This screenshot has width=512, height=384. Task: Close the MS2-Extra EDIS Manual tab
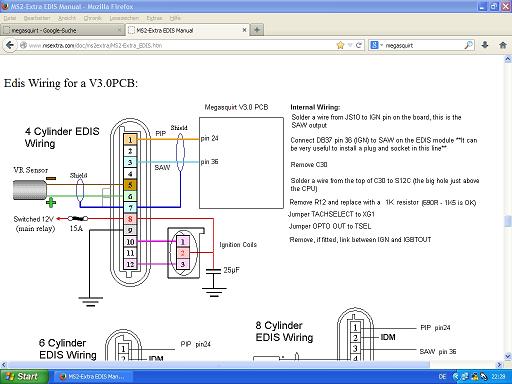click(244, 30)
